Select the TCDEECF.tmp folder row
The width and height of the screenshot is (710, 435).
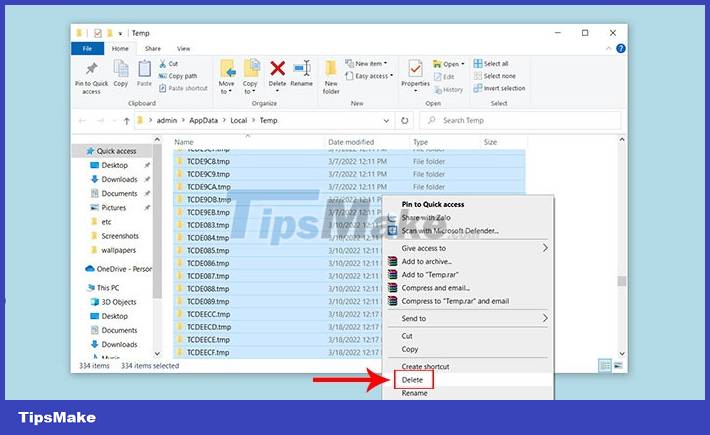278,352
